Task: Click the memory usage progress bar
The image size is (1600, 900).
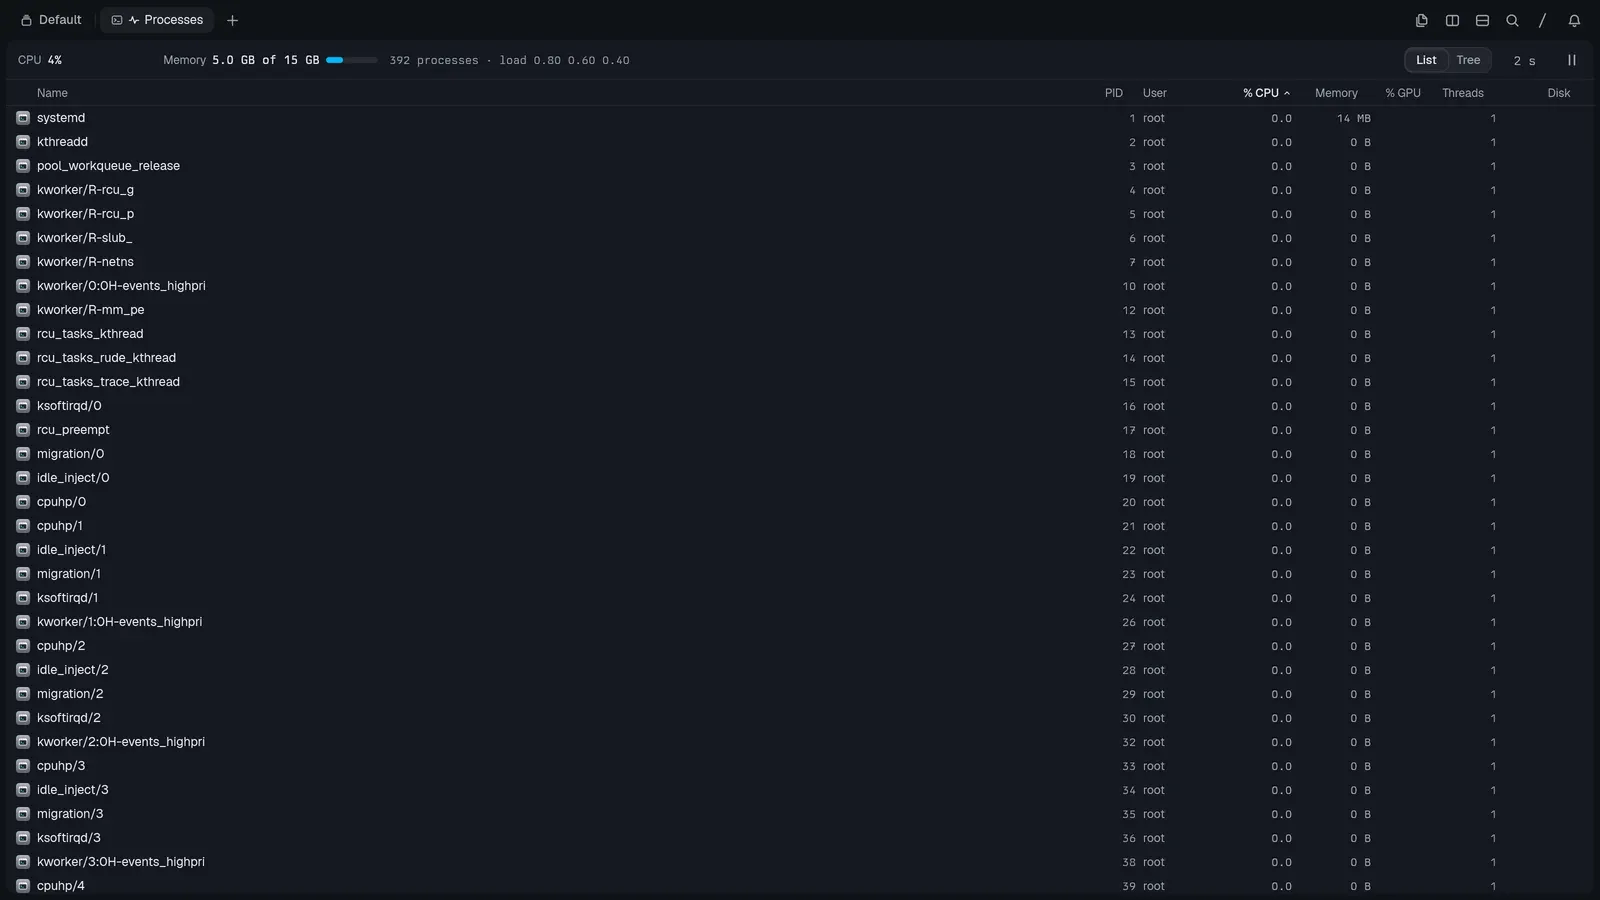Action: (x=352, y=60)
